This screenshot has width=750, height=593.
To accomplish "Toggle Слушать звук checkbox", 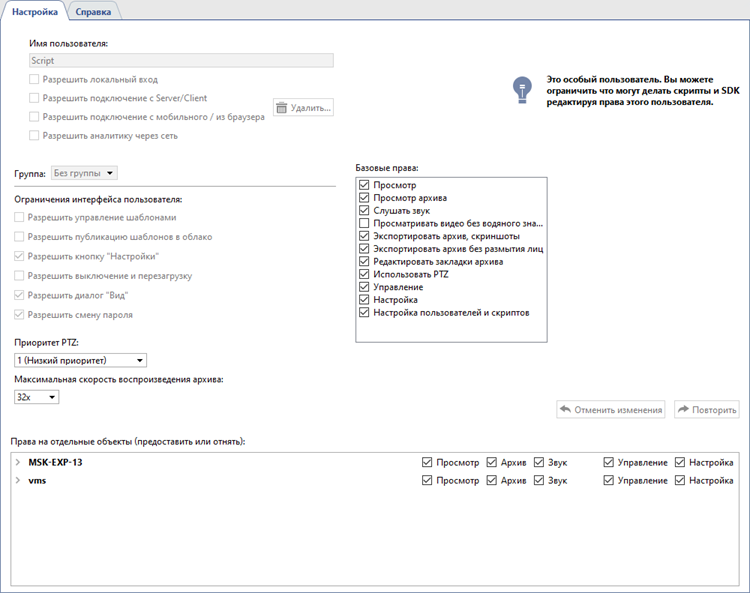I will (364, 211).
